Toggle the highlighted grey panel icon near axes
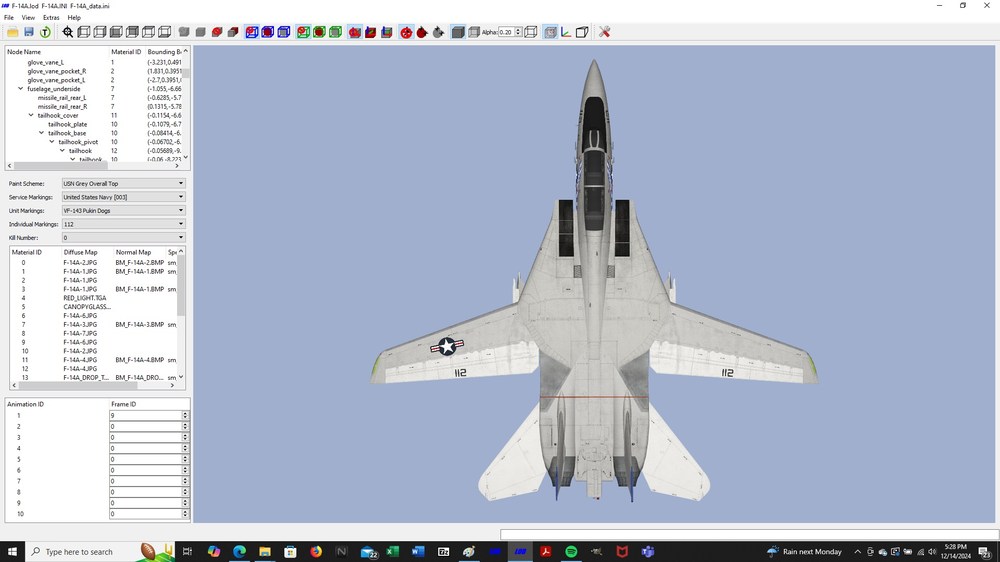The width and height of the screenshot is (1000, 562). 550,32
